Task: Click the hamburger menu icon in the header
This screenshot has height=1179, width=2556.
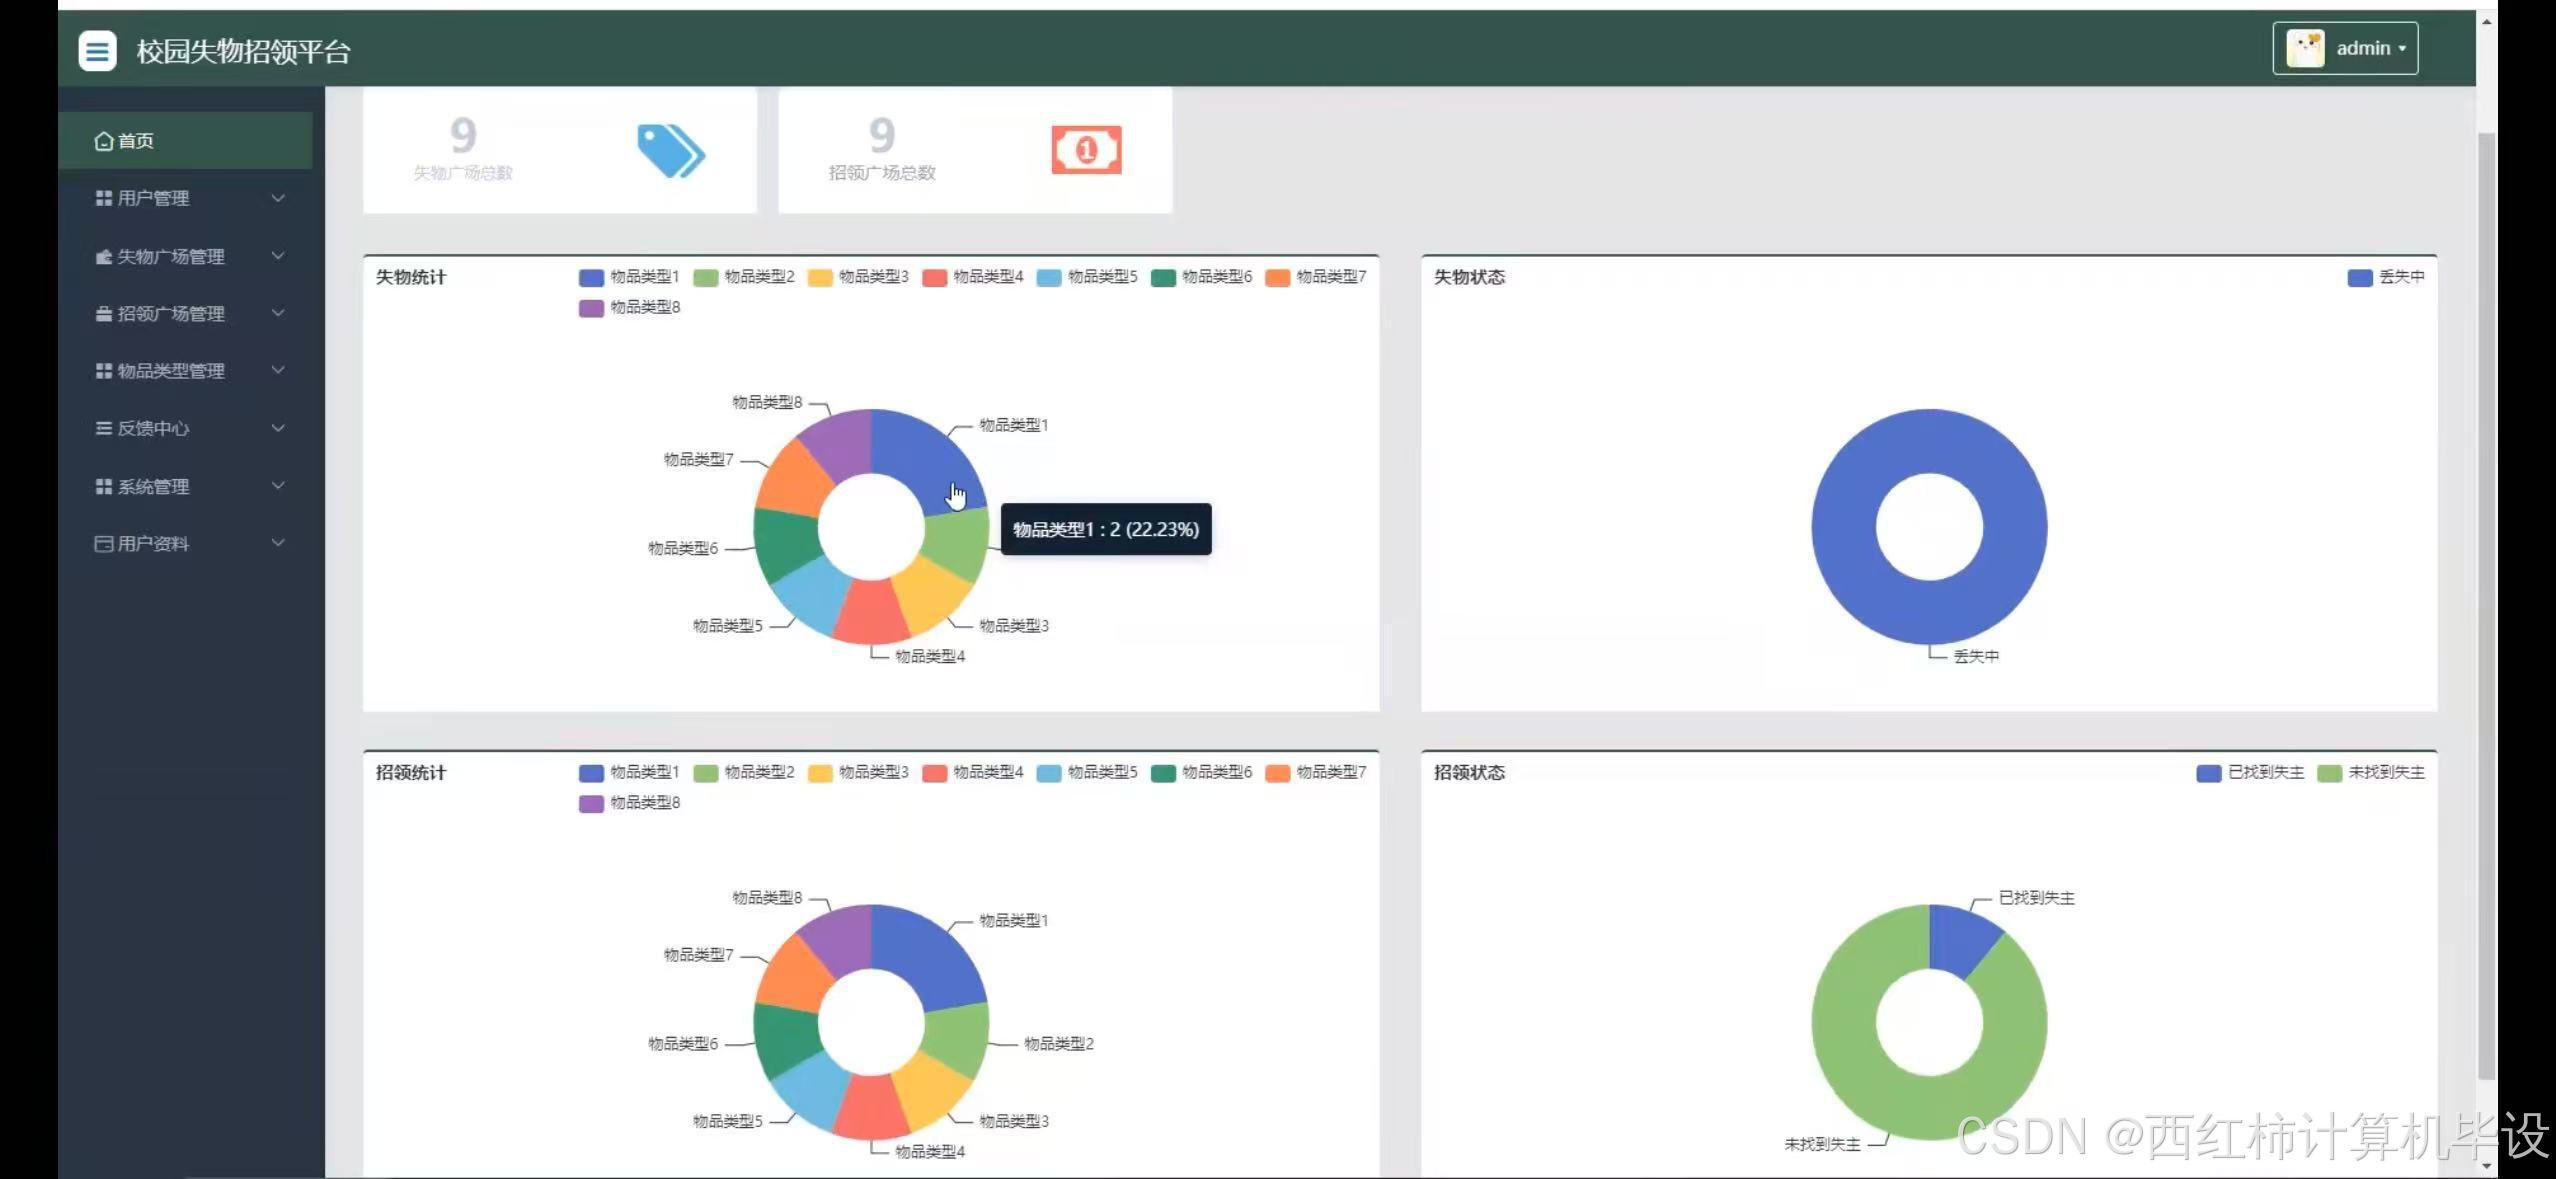Action: click(97, 50)
